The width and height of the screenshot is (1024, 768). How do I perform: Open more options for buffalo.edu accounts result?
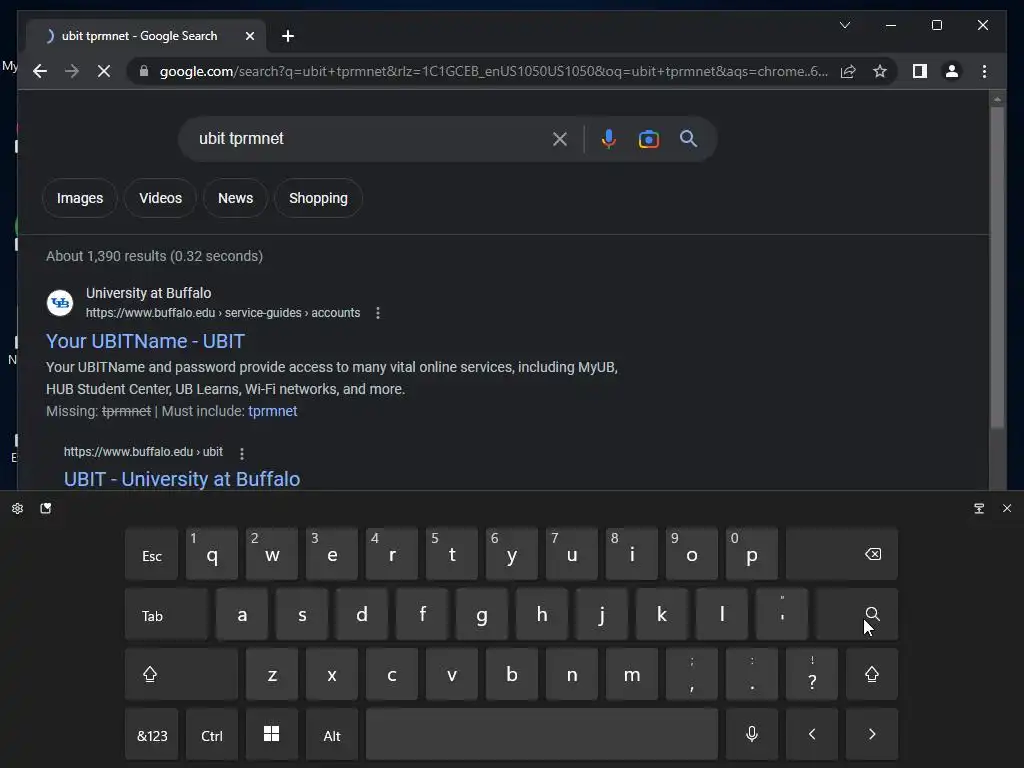click(377, 313)
